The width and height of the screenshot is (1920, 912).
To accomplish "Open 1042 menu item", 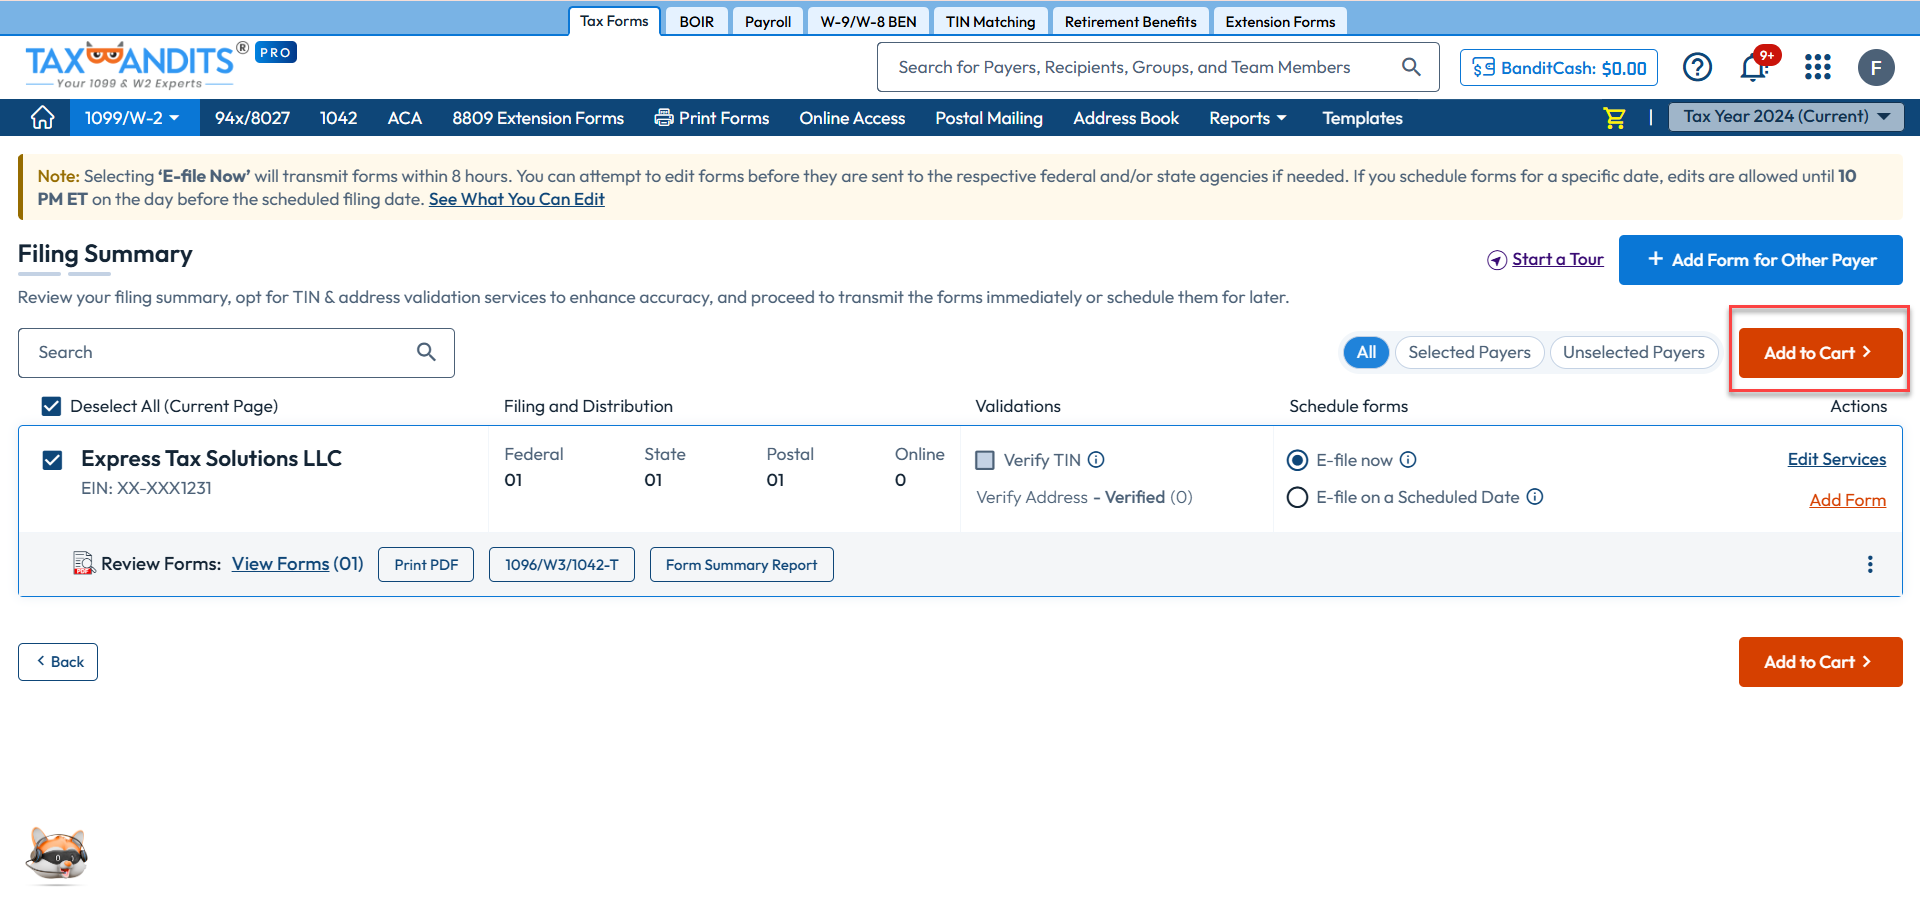I will coord(338,118).
